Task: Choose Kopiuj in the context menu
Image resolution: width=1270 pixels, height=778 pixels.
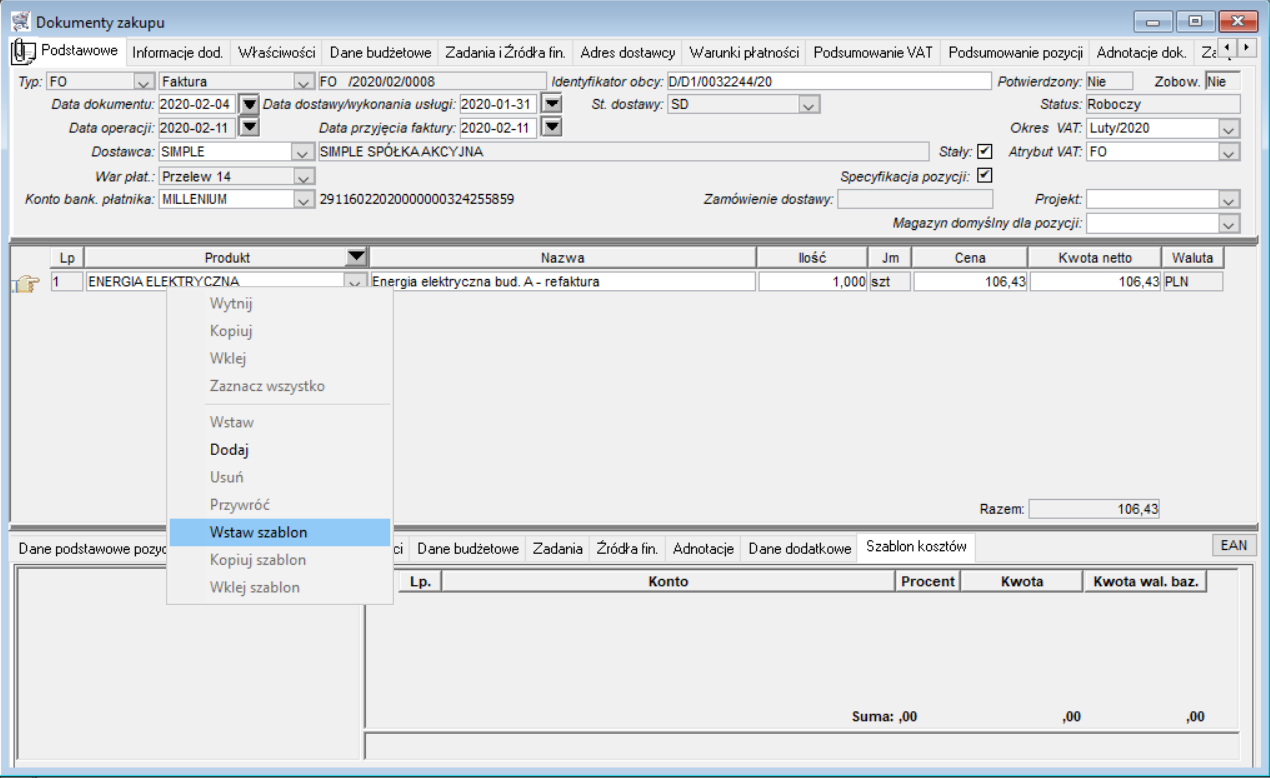Action: point(280,331)
